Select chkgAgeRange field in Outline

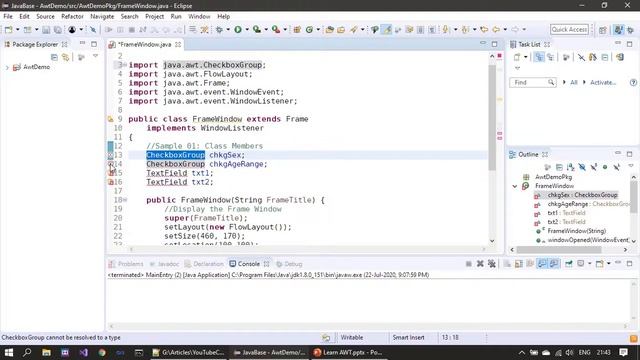[582, 204]
